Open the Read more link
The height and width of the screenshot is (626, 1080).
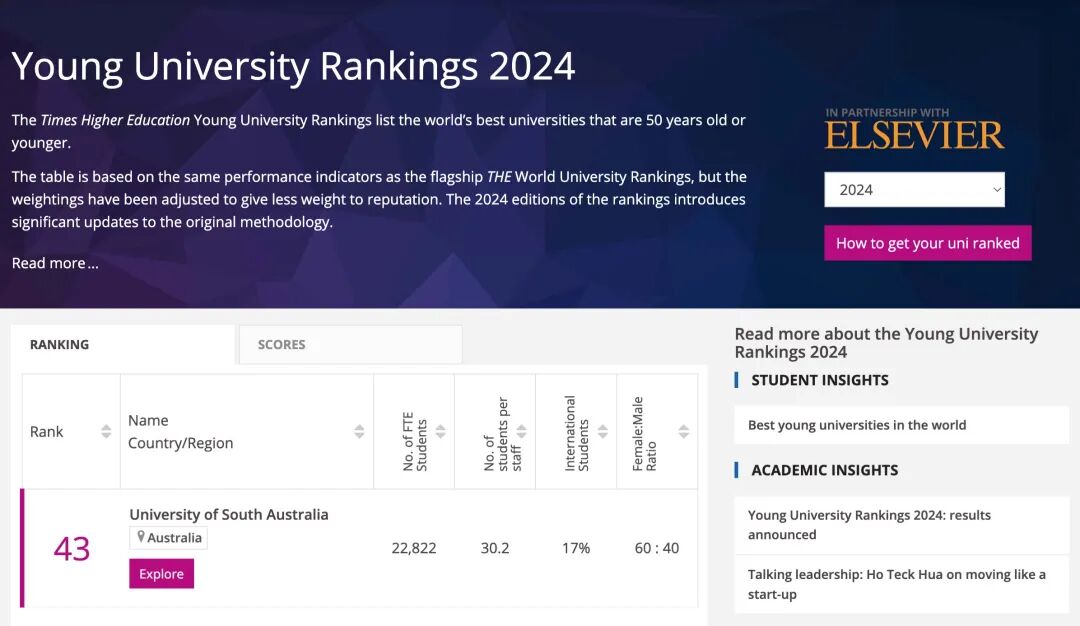point(55,263)
